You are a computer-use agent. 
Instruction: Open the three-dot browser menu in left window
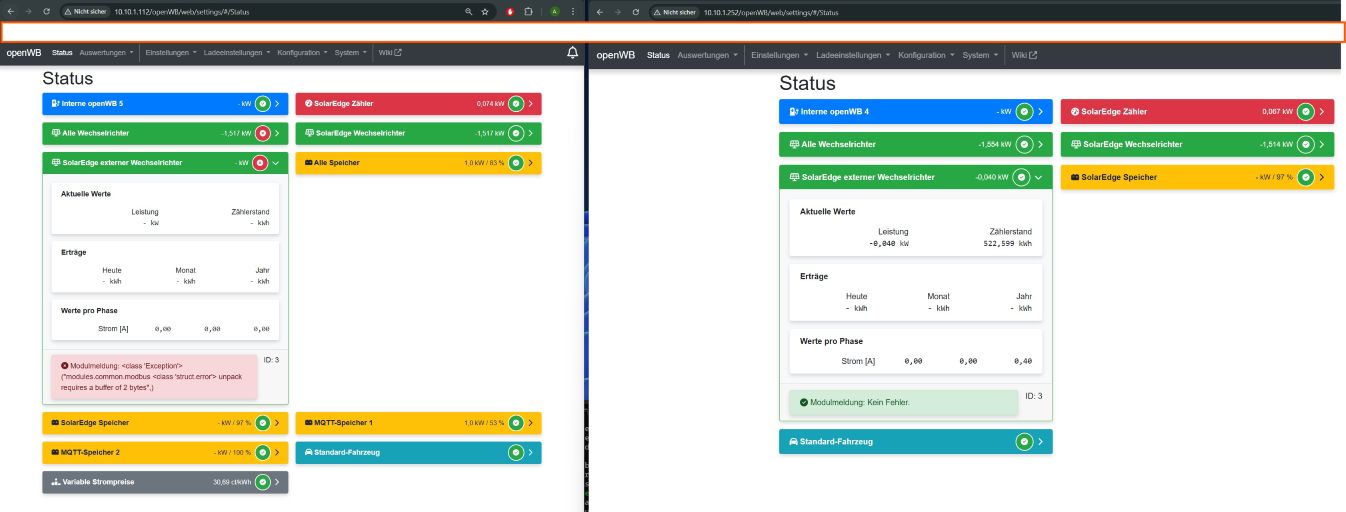click(573, 11)
